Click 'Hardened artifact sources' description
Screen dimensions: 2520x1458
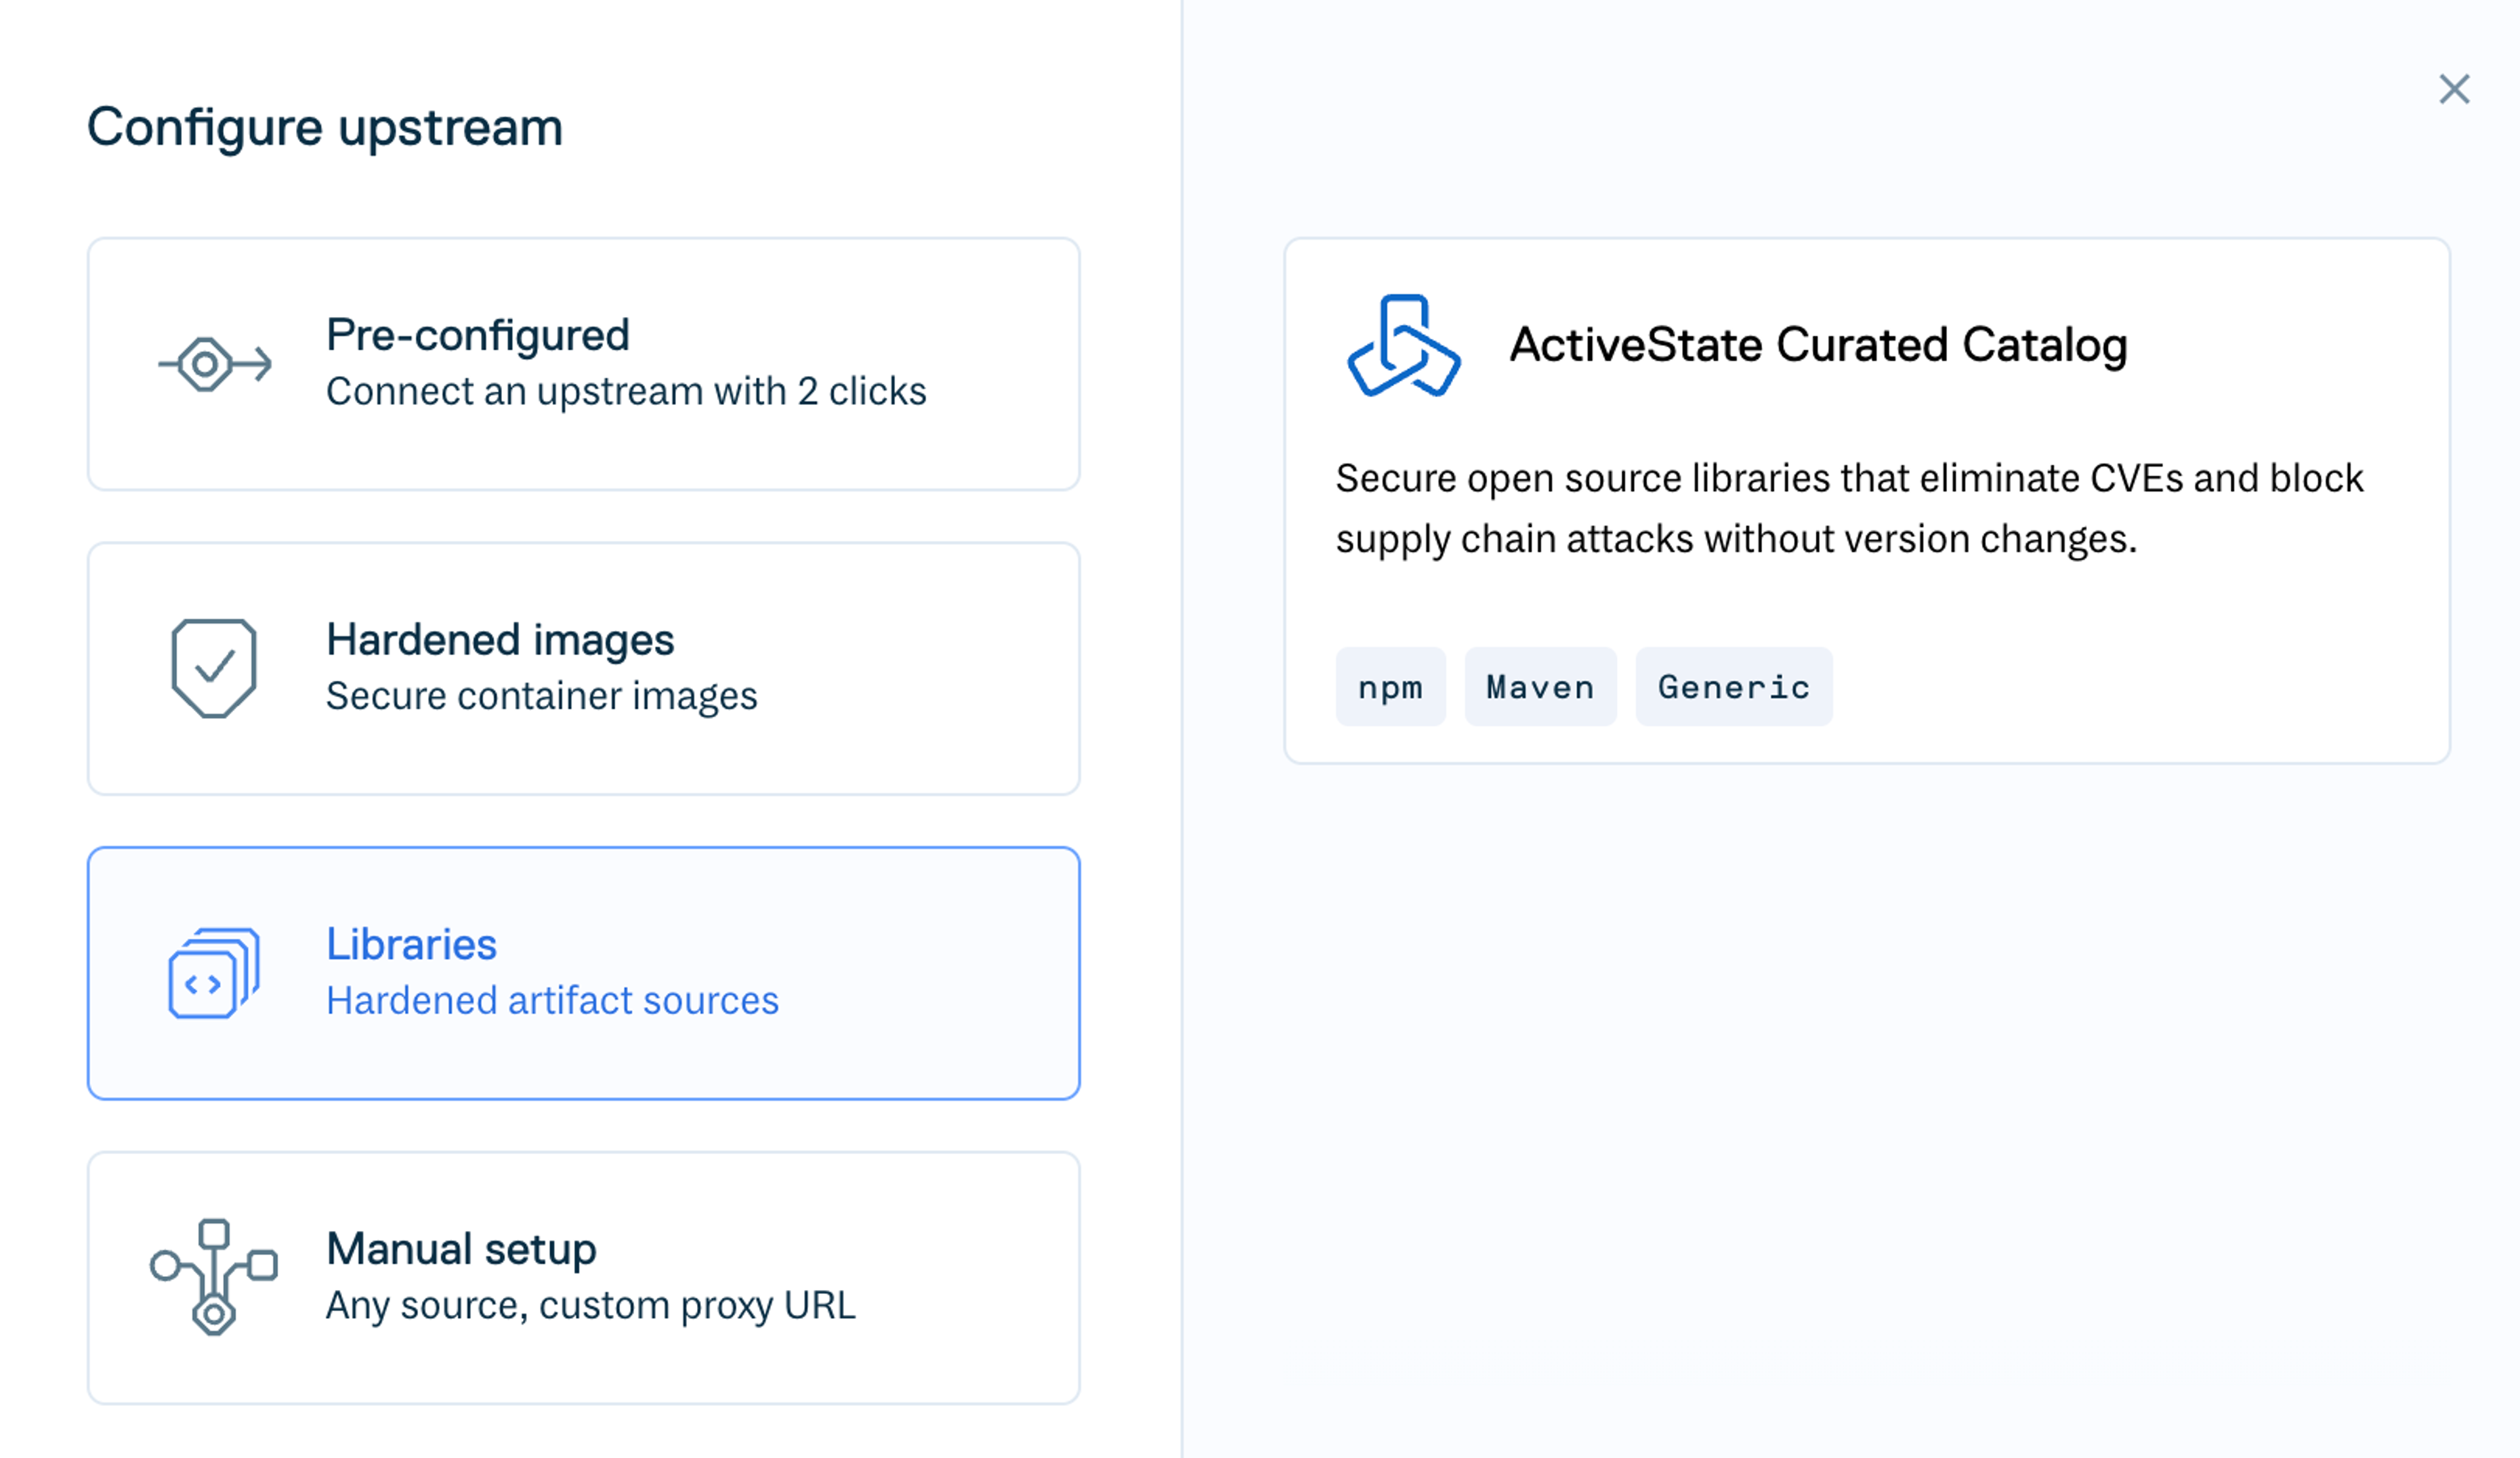pyautogui.click(x=552, y=1001)
